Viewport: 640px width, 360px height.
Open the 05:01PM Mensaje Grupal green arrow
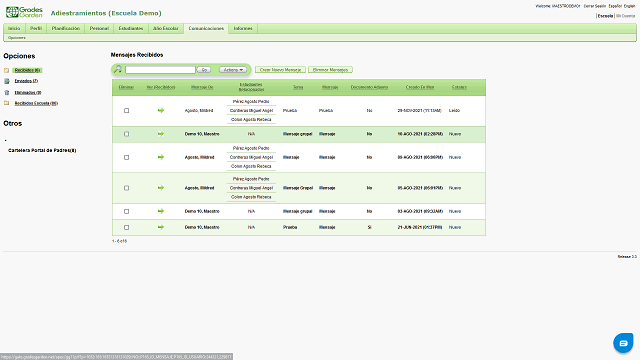[x=161, y=188]
